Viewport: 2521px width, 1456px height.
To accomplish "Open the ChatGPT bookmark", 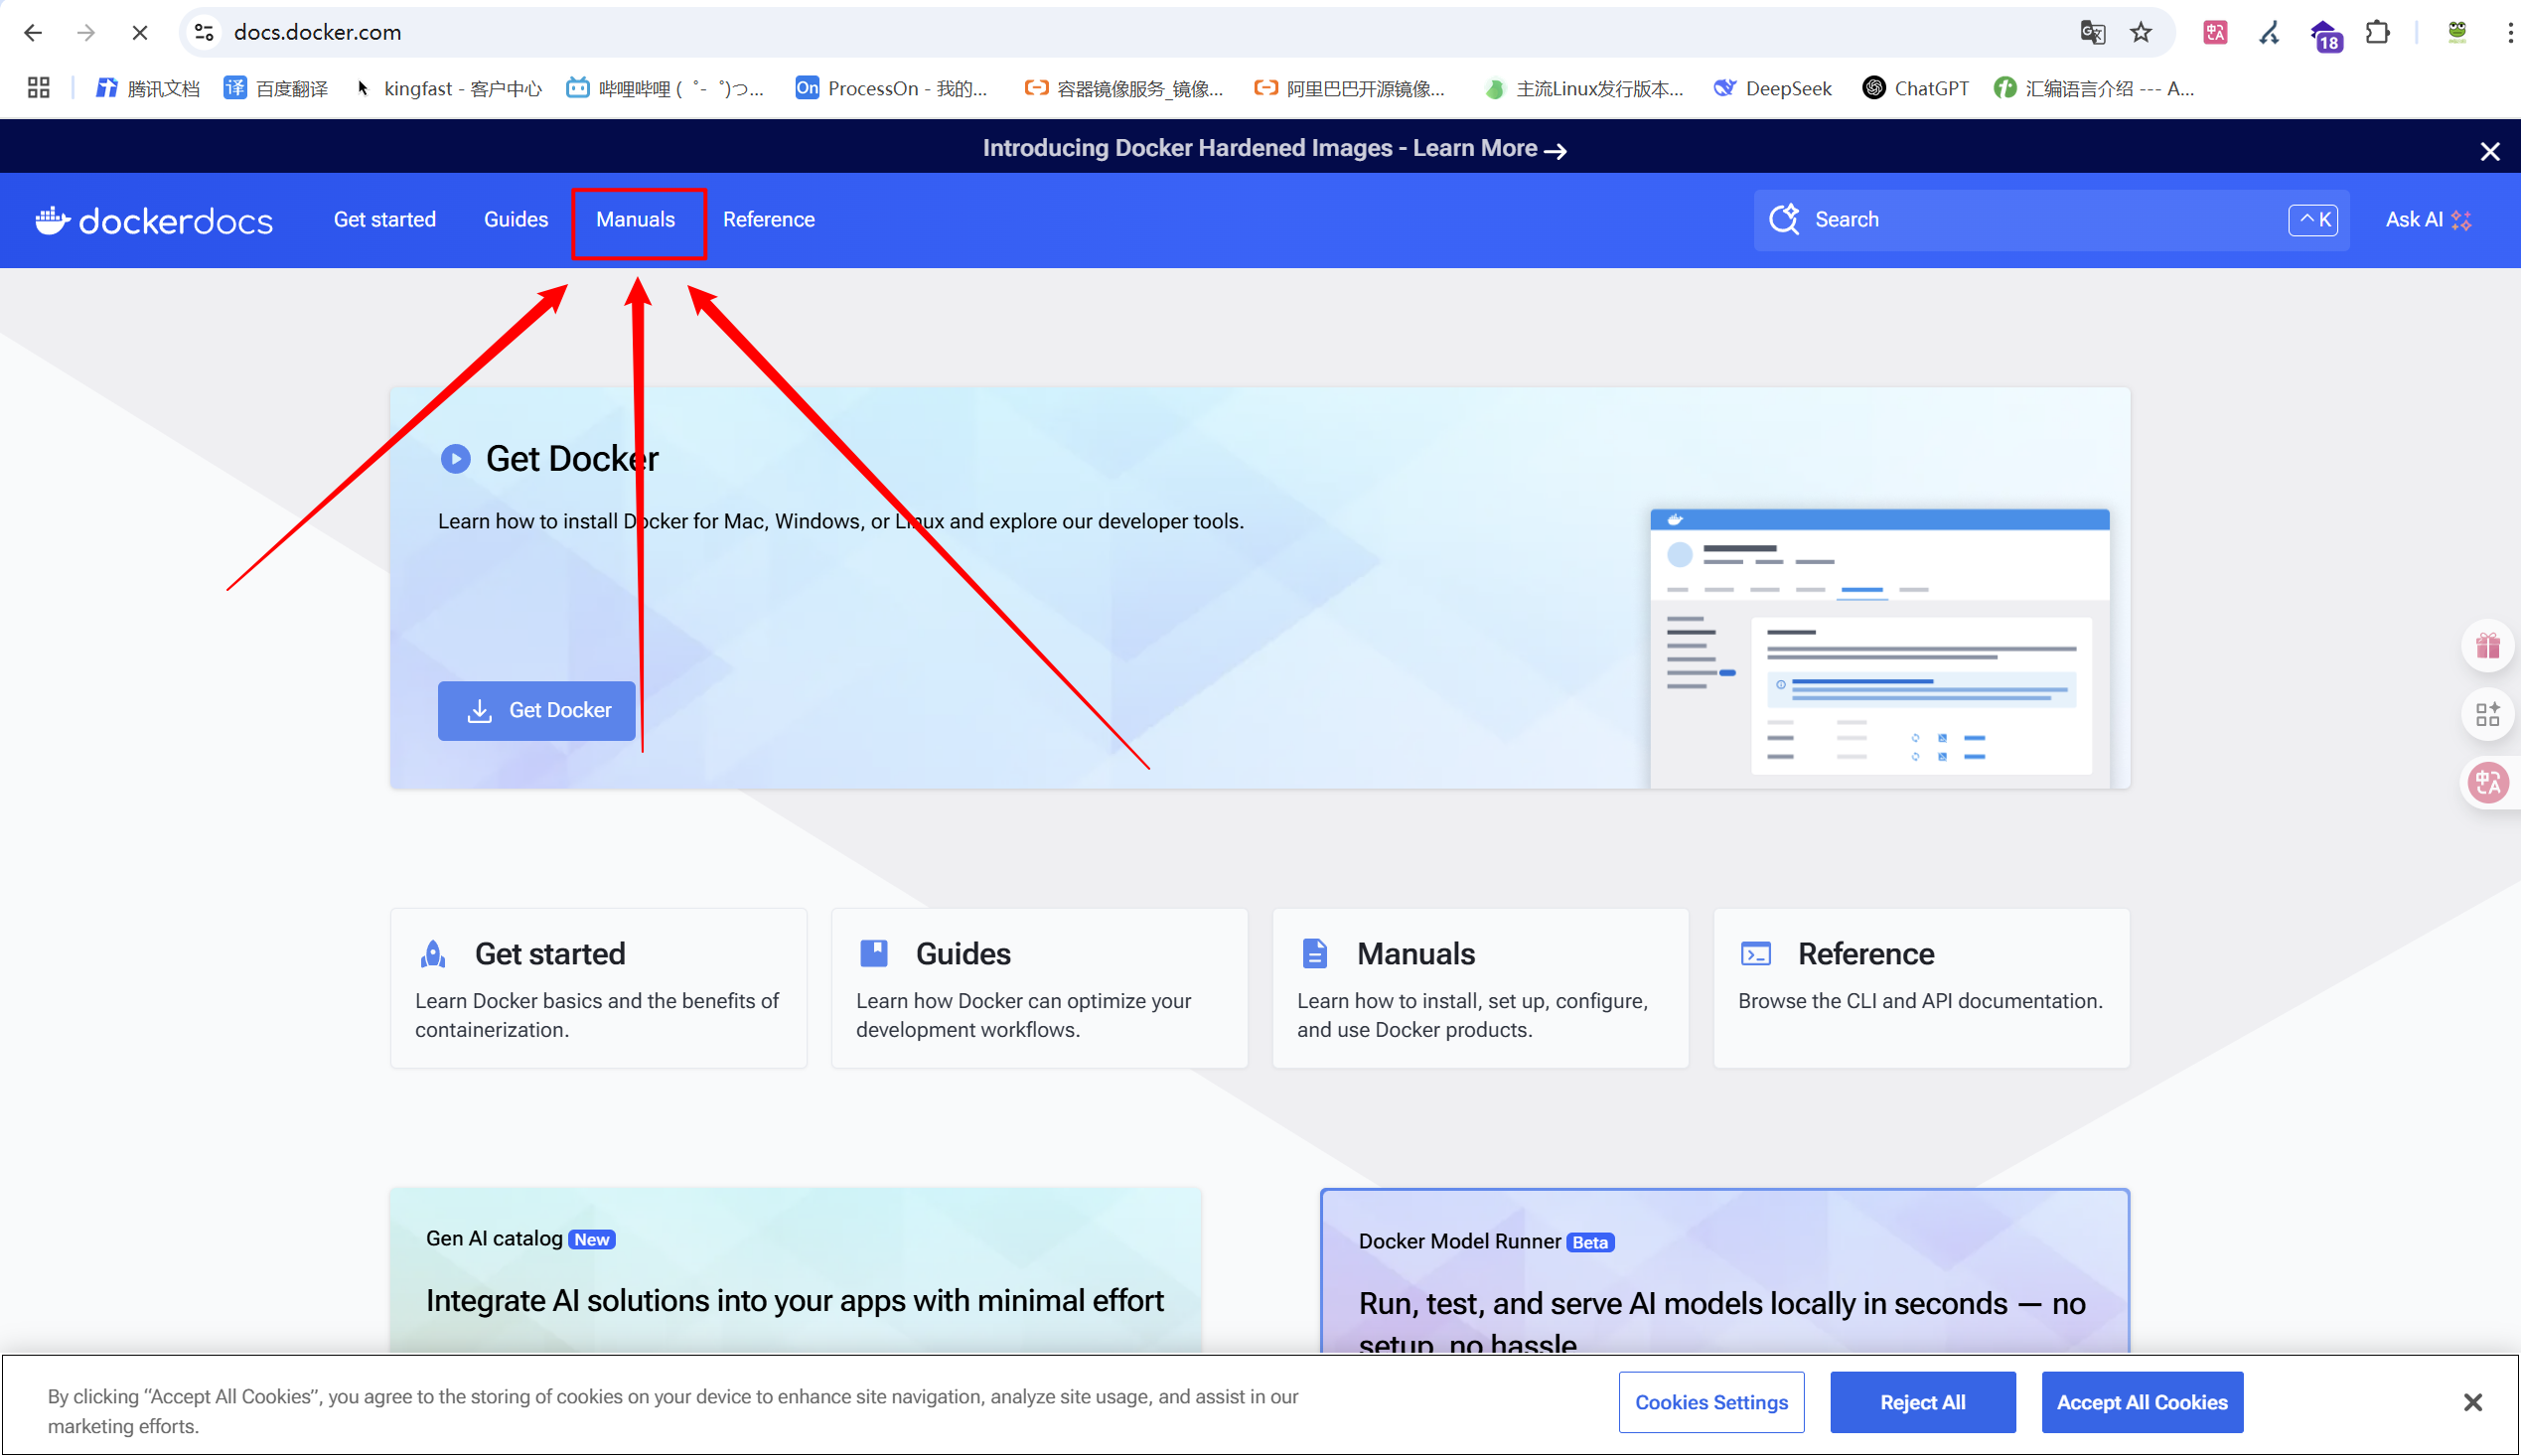I will click(1916, 88).
